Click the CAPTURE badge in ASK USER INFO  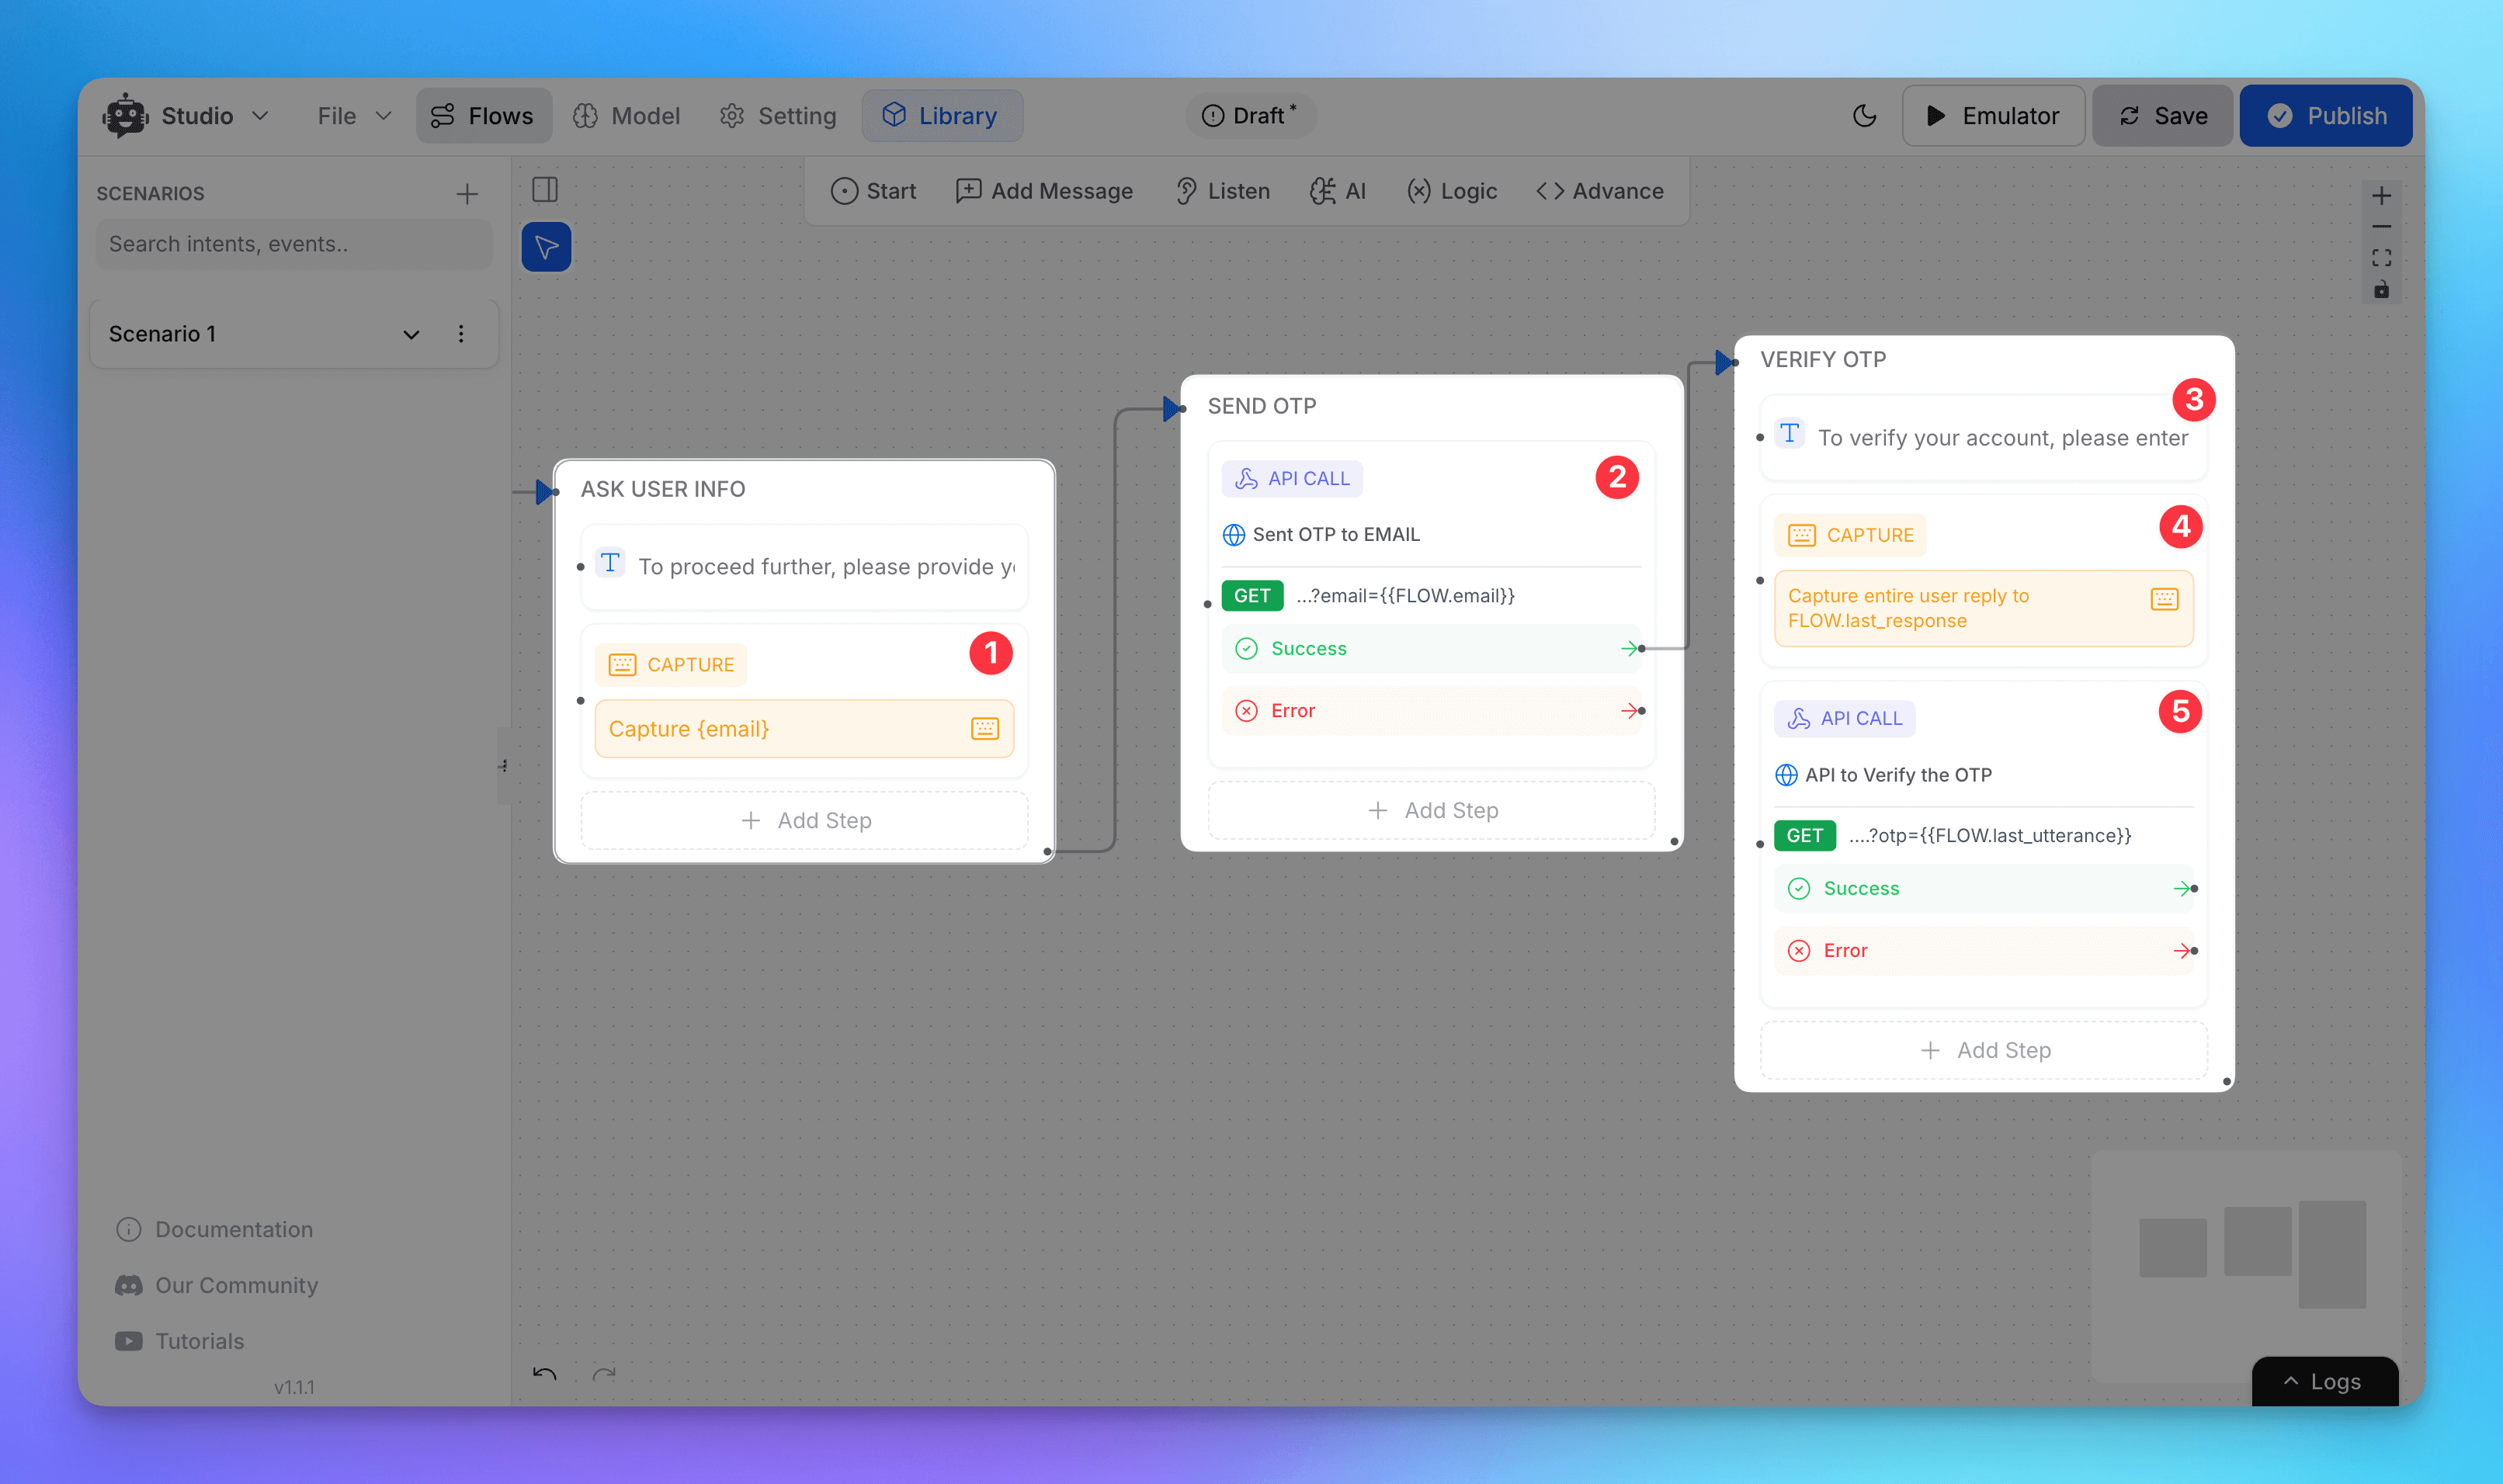pyautogui.click(x=671, y=665)
